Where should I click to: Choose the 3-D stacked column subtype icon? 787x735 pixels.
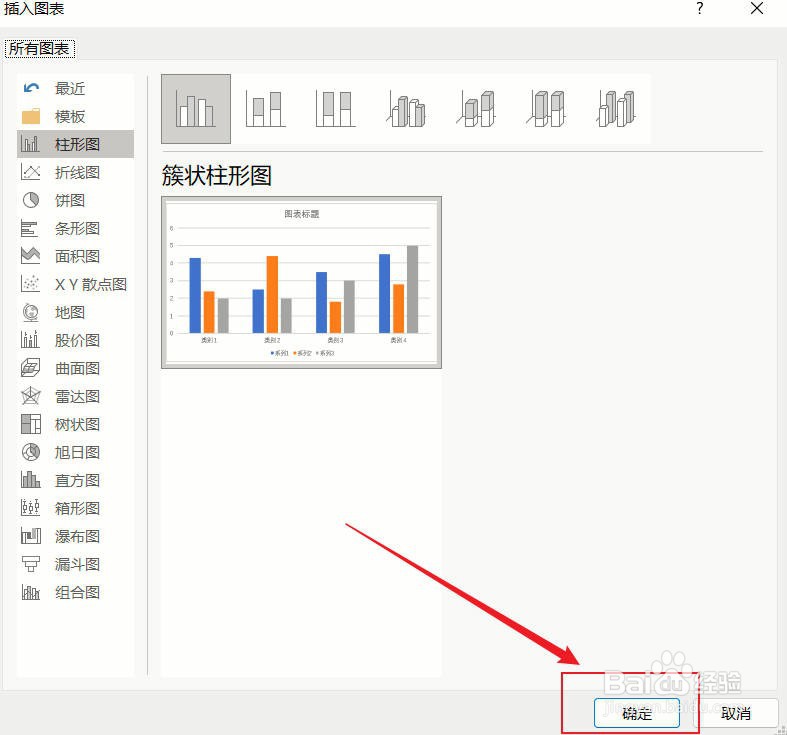click(x=475, y=109)
